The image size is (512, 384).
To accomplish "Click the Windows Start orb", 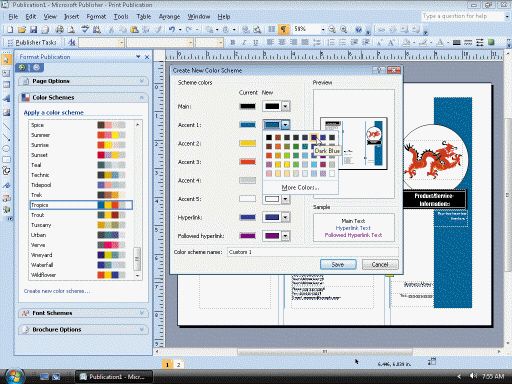I will (14, 376).
